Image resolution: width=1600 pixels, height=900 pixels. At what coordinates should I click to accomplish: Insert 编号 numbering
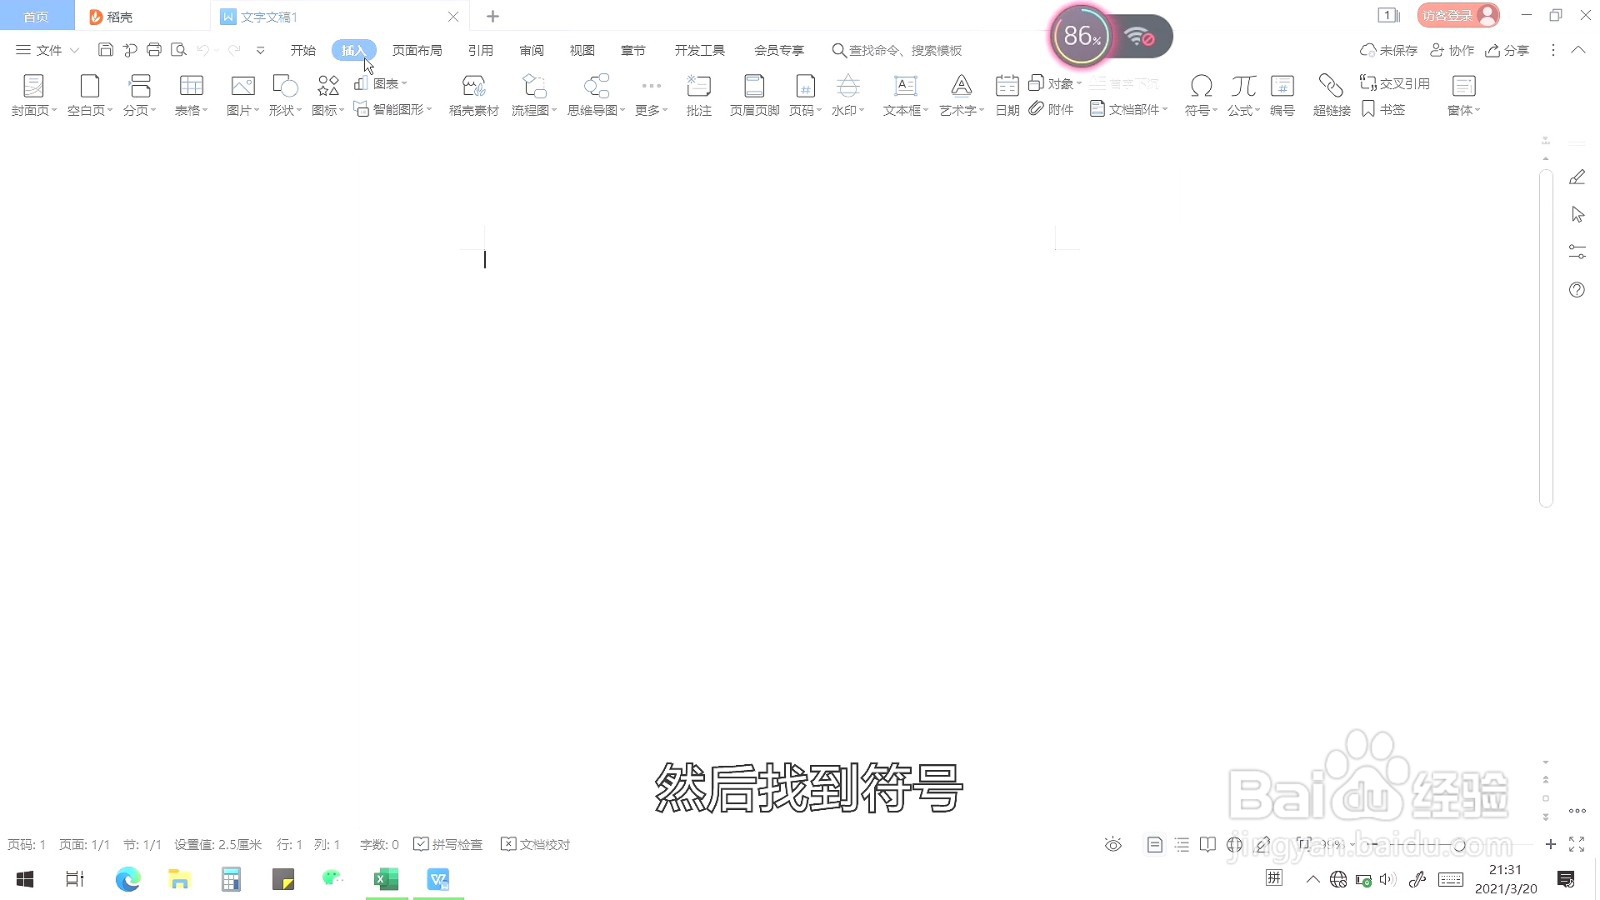(1282, 95)
